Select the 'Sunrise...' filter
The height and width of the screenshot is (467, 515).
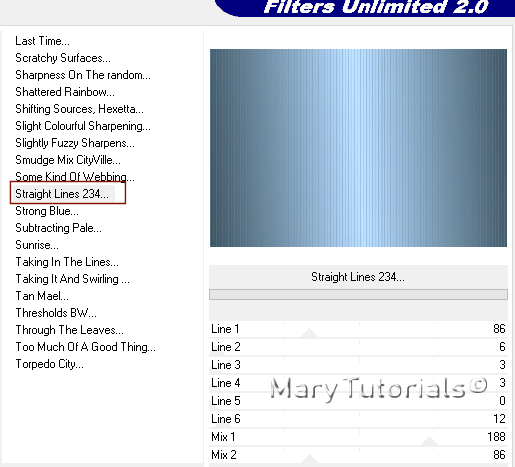coord(37,245)
